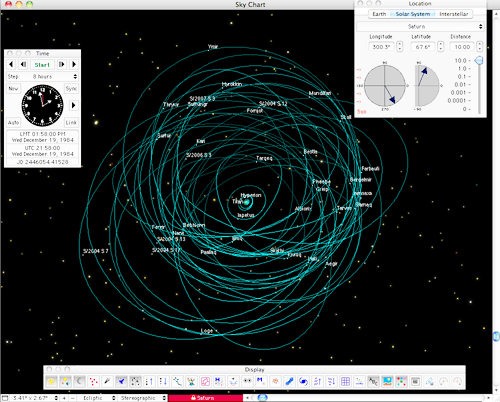Screen dimensions: 500x402
Task: Toggle the coordinate grid icon
Action: pos(345,381)
